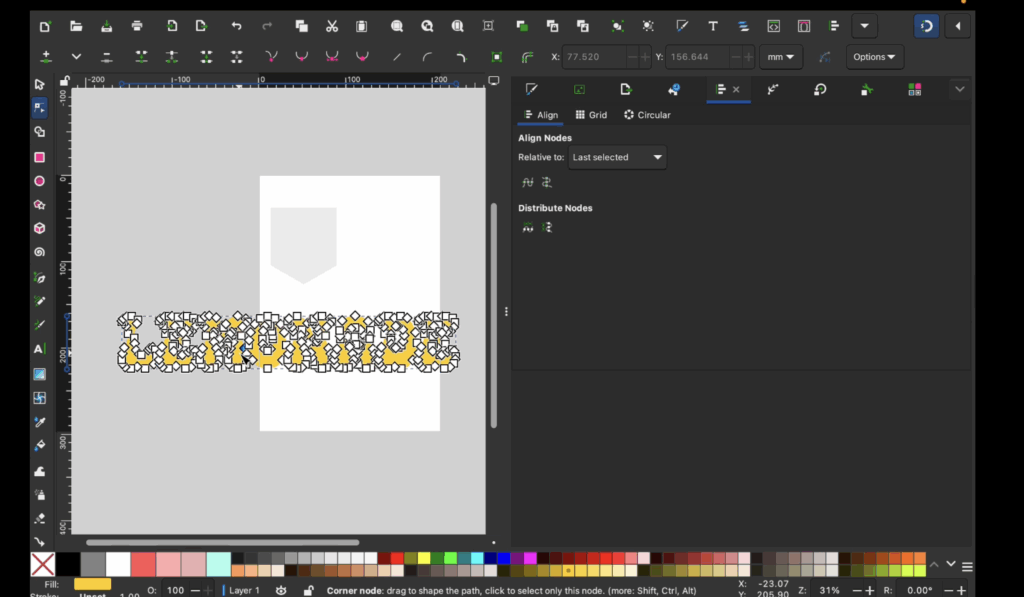This screenshot has height=597, width=1024.
Task: Choose the Rectangle tool
Action: (x=39, y=157)
